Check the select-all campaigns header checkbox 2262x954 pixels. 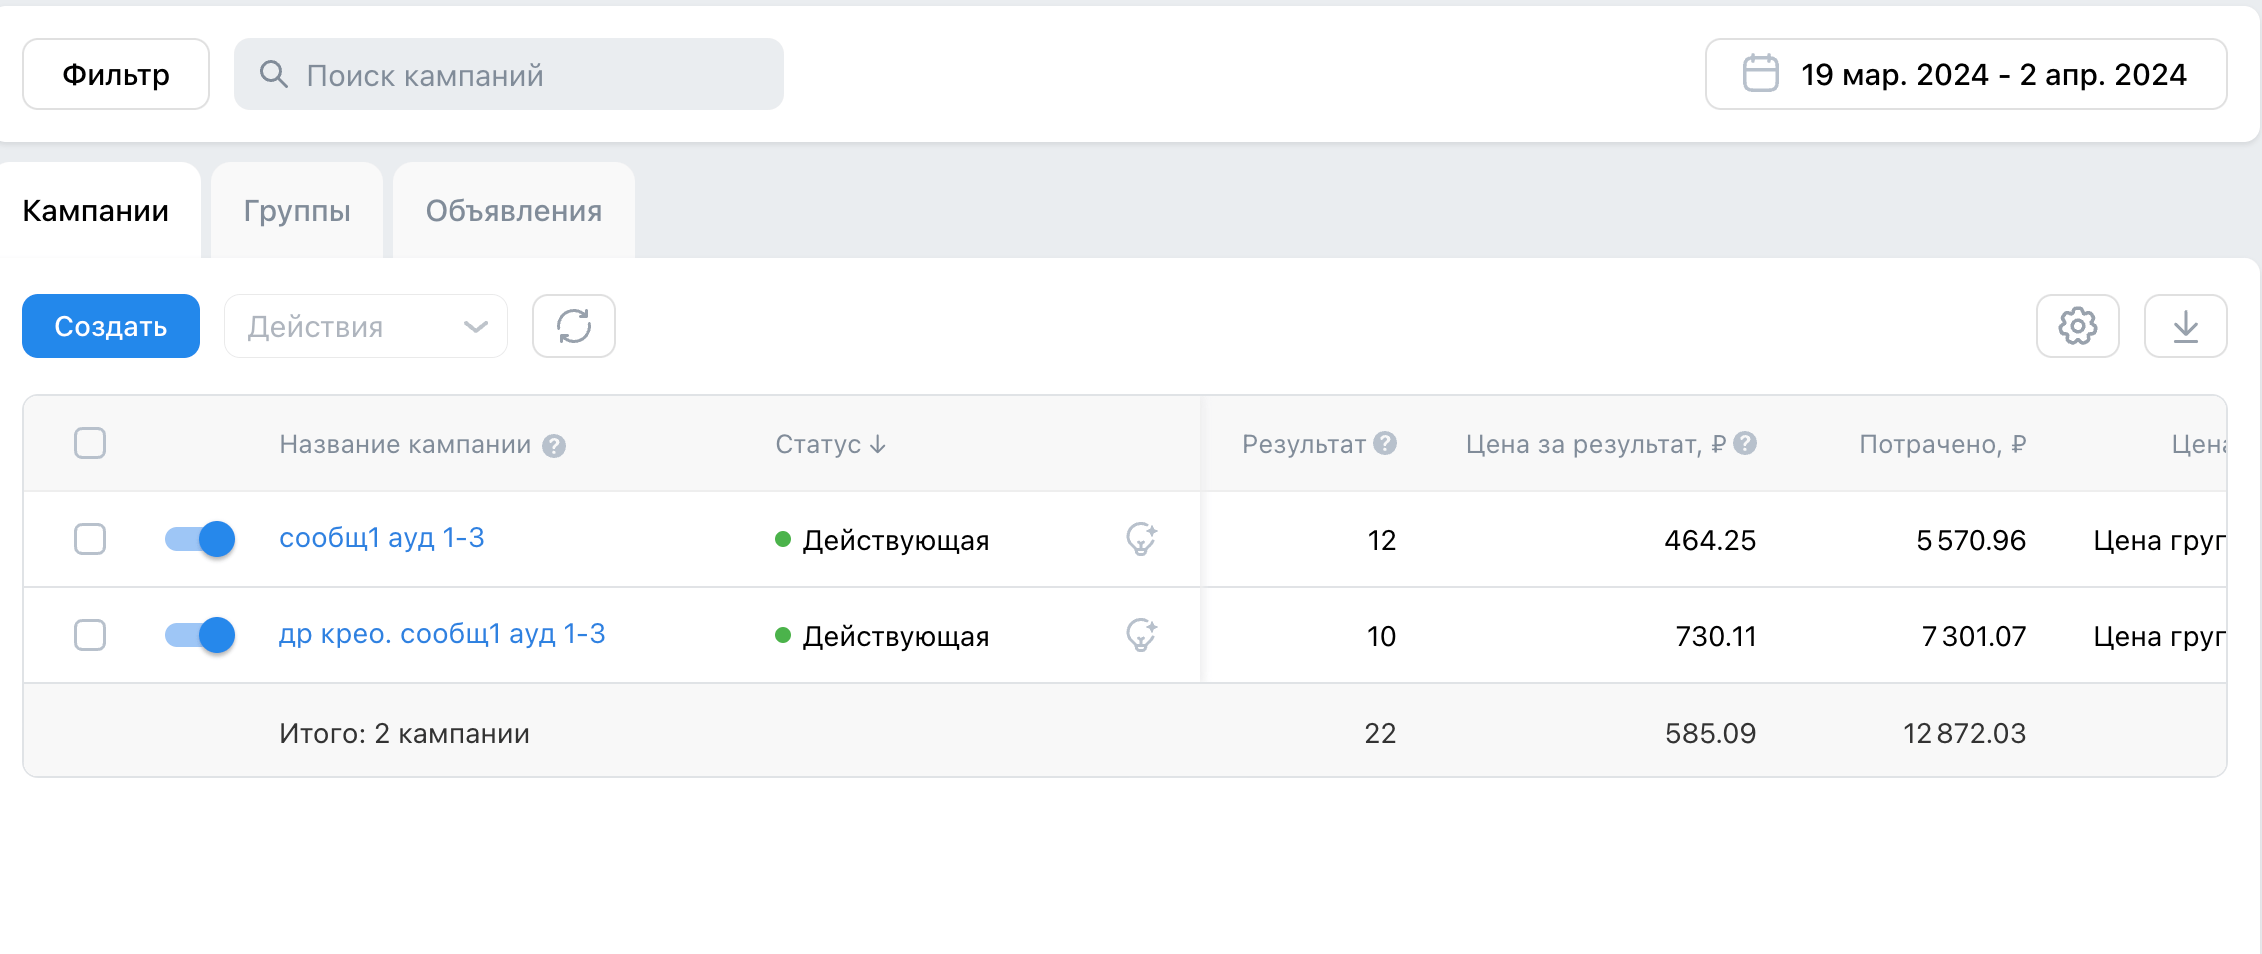click(90, 443)
